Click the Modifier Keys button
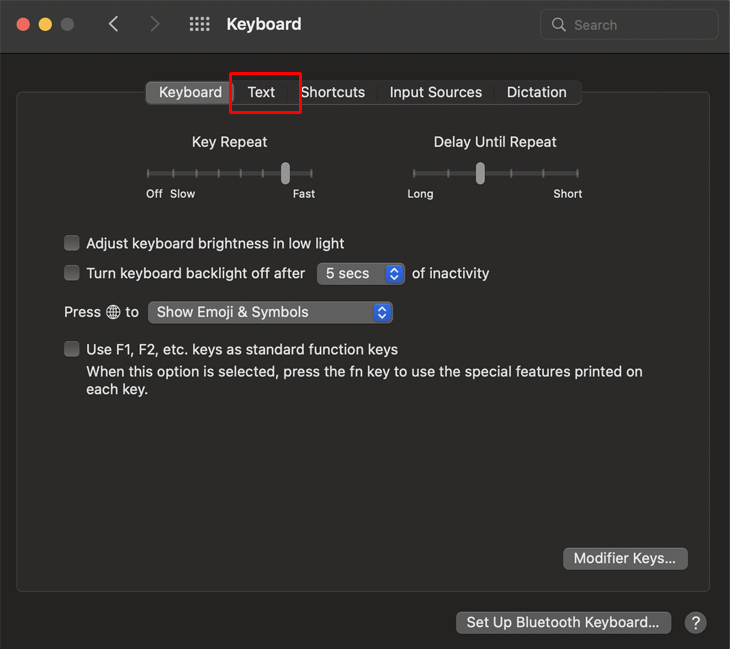Viewport: 730px width, 649px height. tap(625, 558)
